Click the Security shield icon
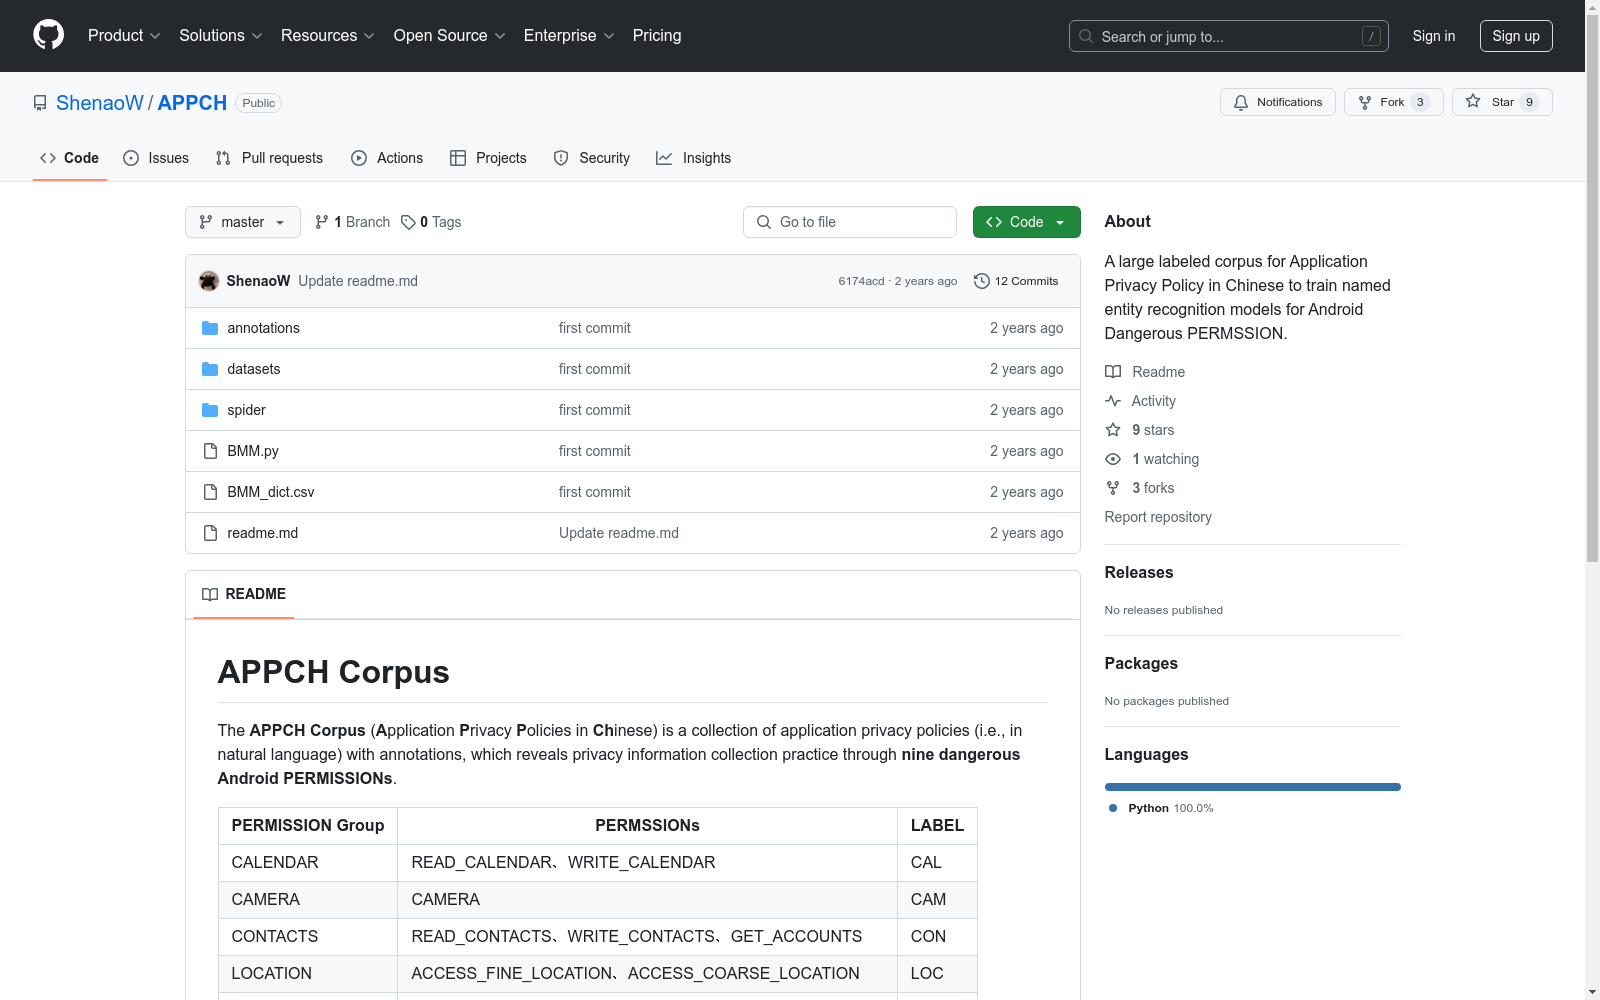Screen dimensions: 1600x1000 pos(561,158)
